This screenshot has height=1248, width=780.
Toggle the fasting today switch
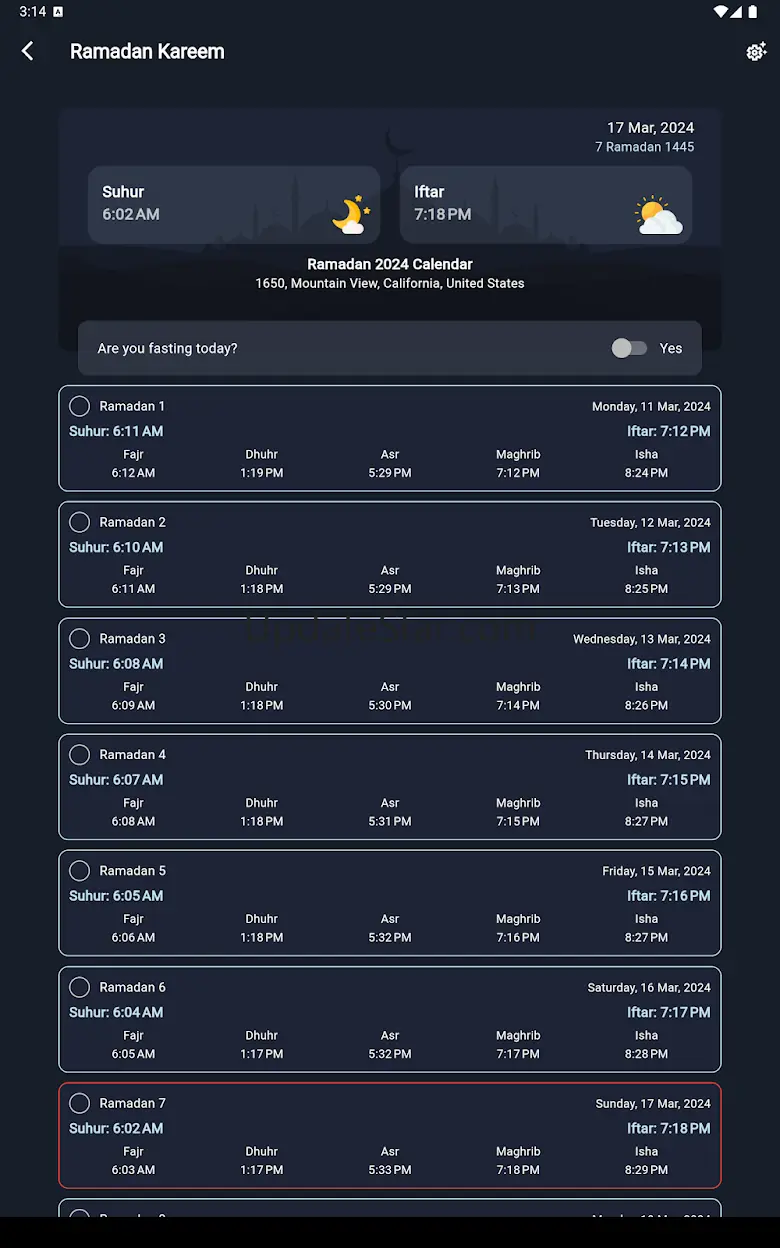pyautogui.click(x=629, y=348)
